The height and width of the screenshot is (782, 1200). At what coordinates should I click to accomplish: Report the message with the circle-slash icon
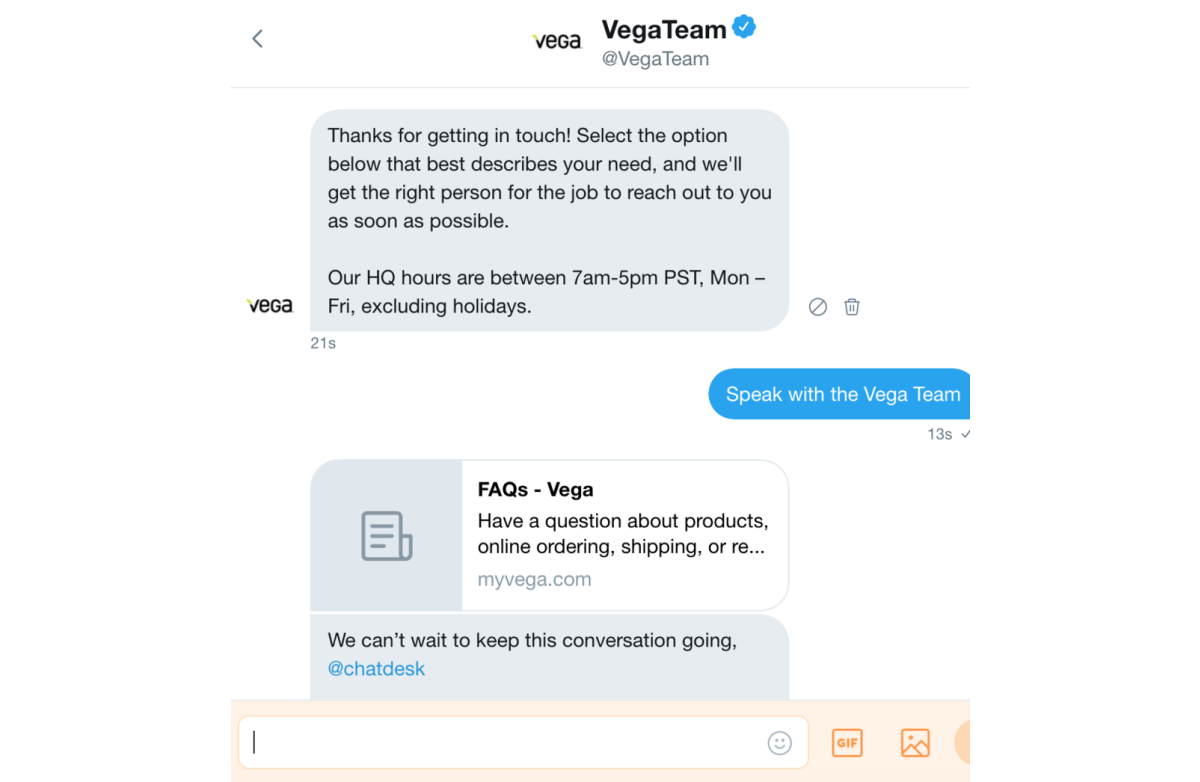(x=818, y=307)
